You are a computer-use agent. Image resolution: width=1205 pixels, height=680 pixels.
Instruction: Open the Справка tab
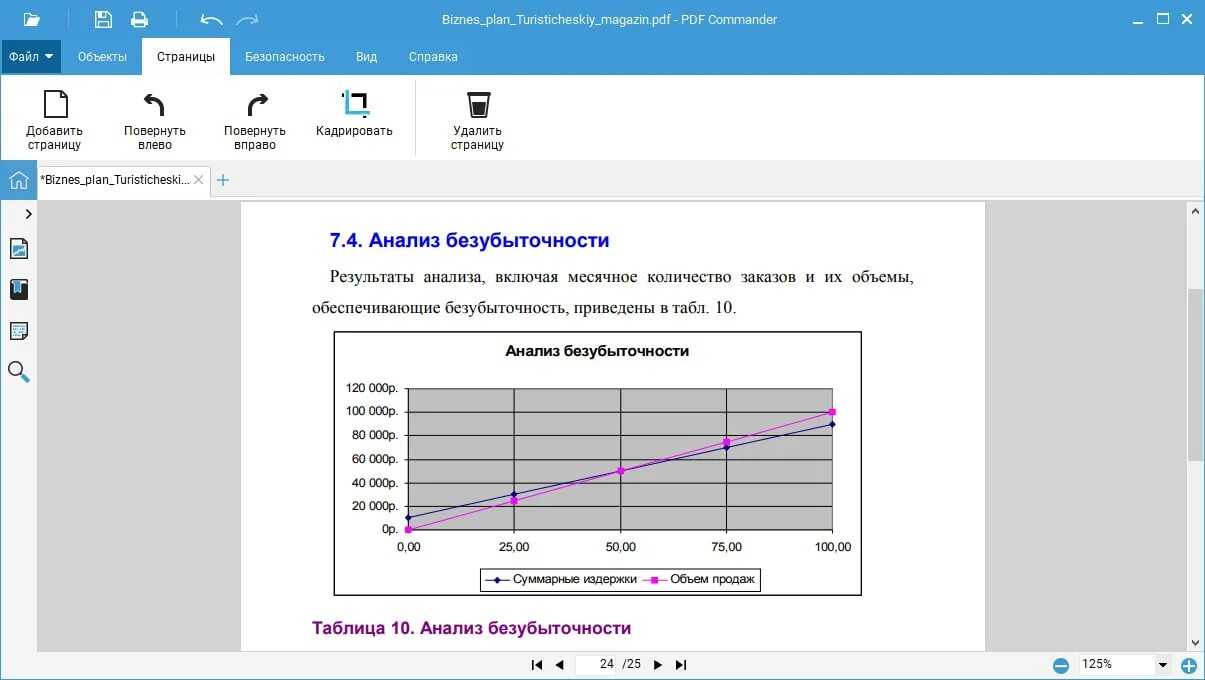[433, 57]
